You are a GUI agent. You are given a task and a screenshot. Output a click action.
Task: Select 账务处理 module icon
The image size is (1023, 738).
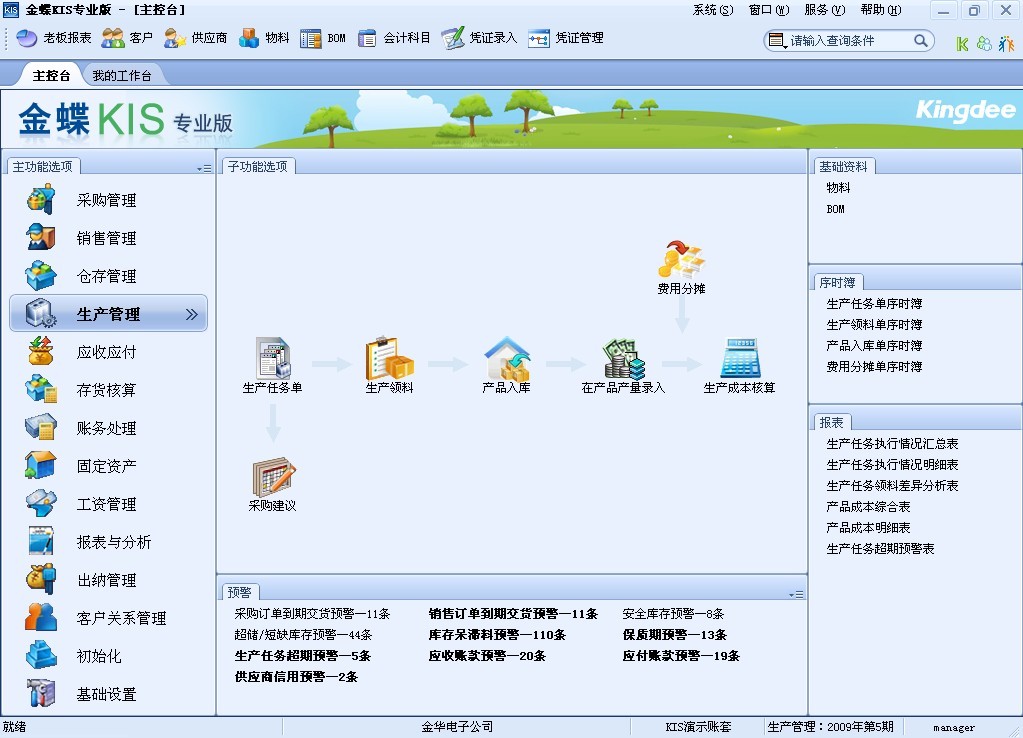click(40, 427)
